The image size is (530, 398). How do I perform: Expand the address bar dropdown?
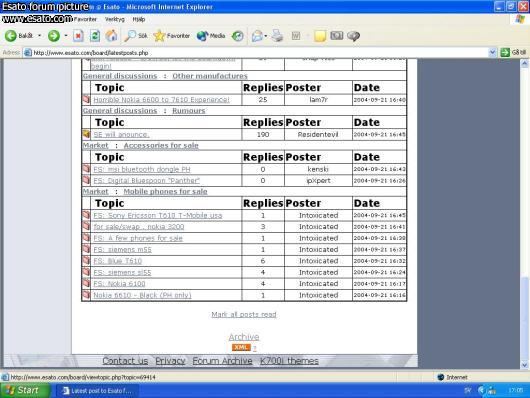(x=492, y=52)
